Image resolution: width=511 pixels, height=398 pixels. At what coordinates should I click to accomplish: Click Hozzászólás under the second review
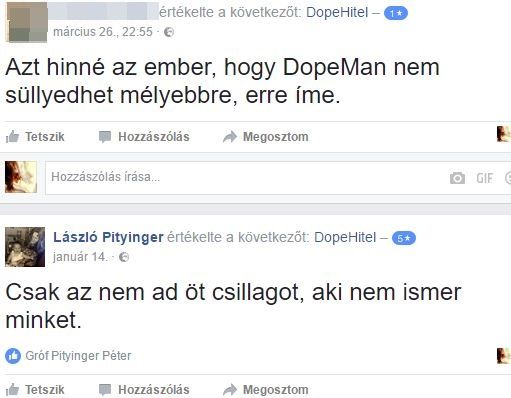point(144,390)
